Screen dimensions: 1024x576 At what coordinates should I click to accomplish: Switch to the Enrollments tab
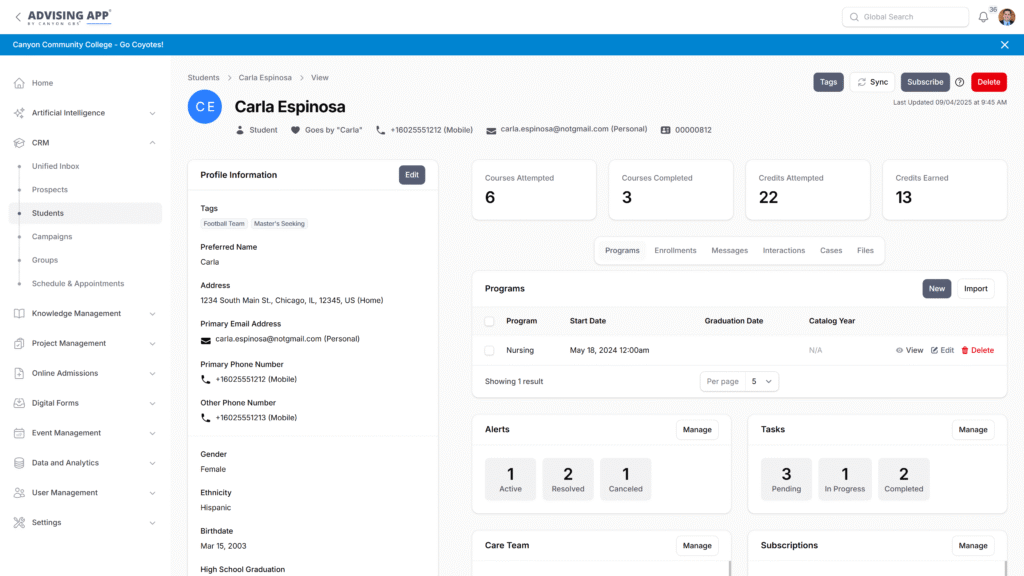click(675, 250)
